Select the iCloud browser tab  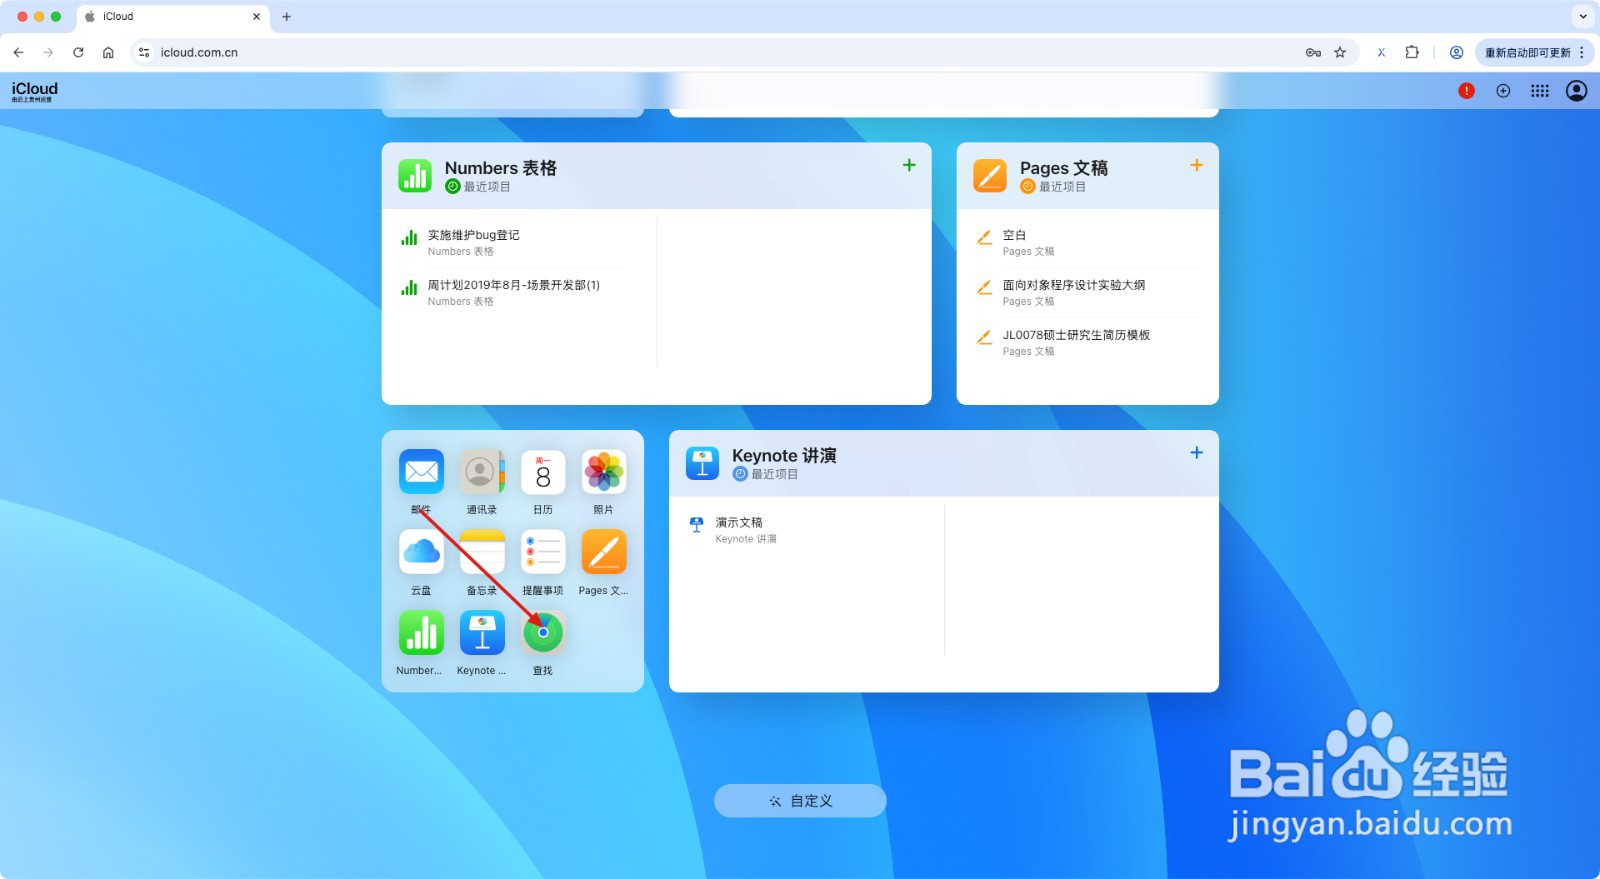172,17
